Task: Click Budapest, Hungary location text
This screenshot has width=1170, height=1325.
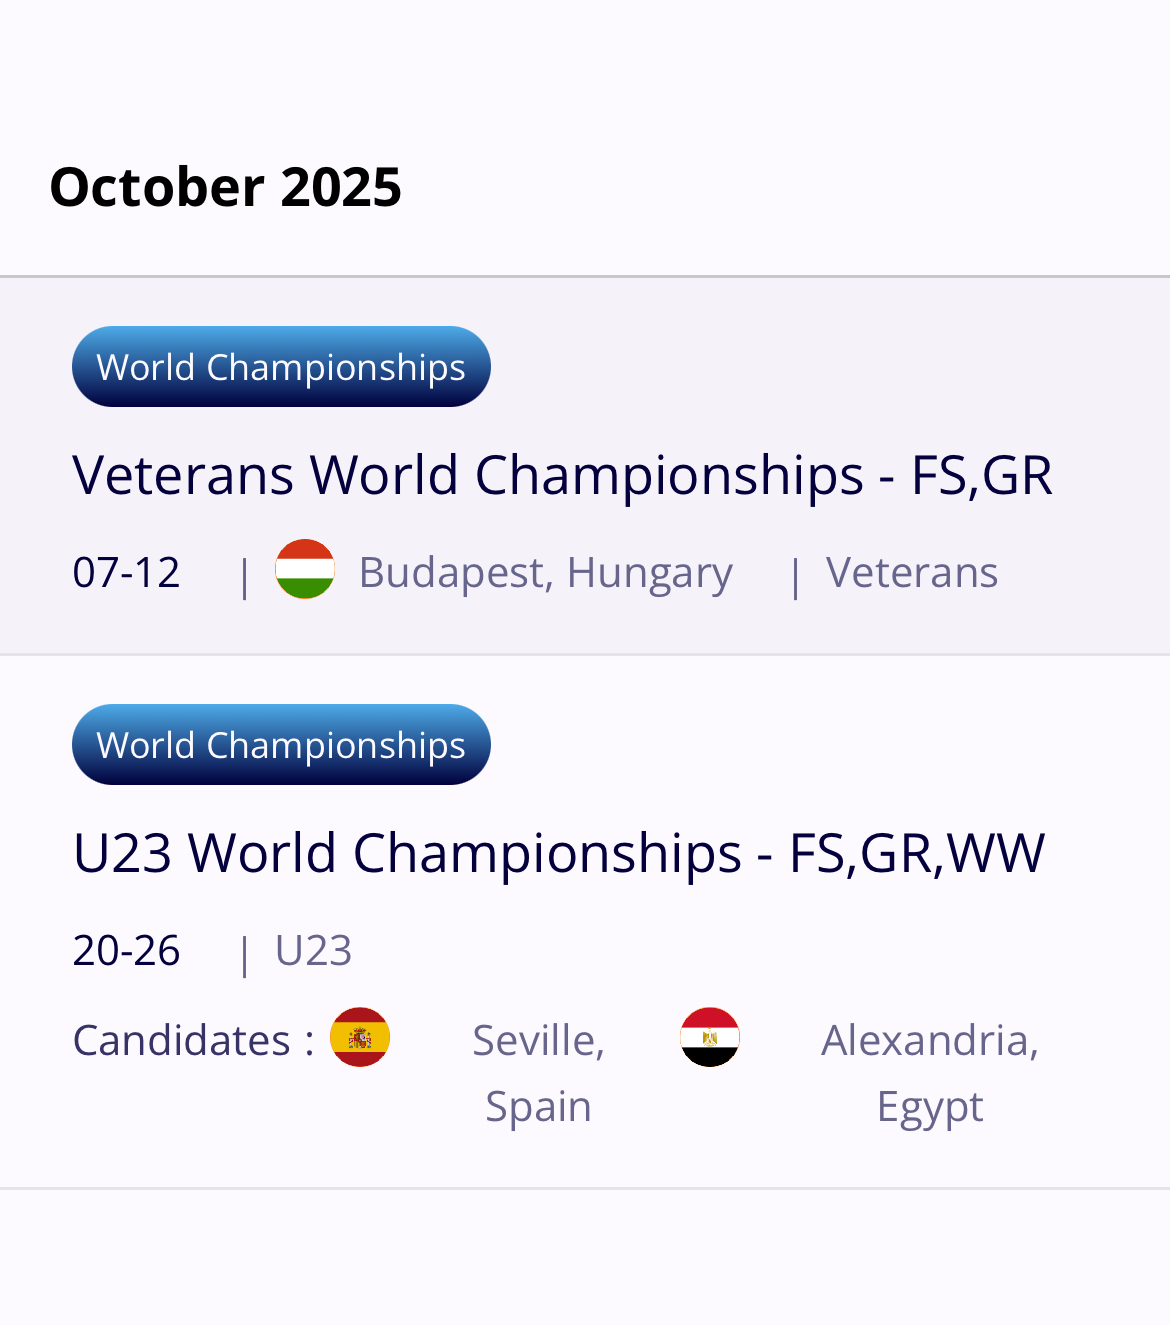Action: pos(546,574)
